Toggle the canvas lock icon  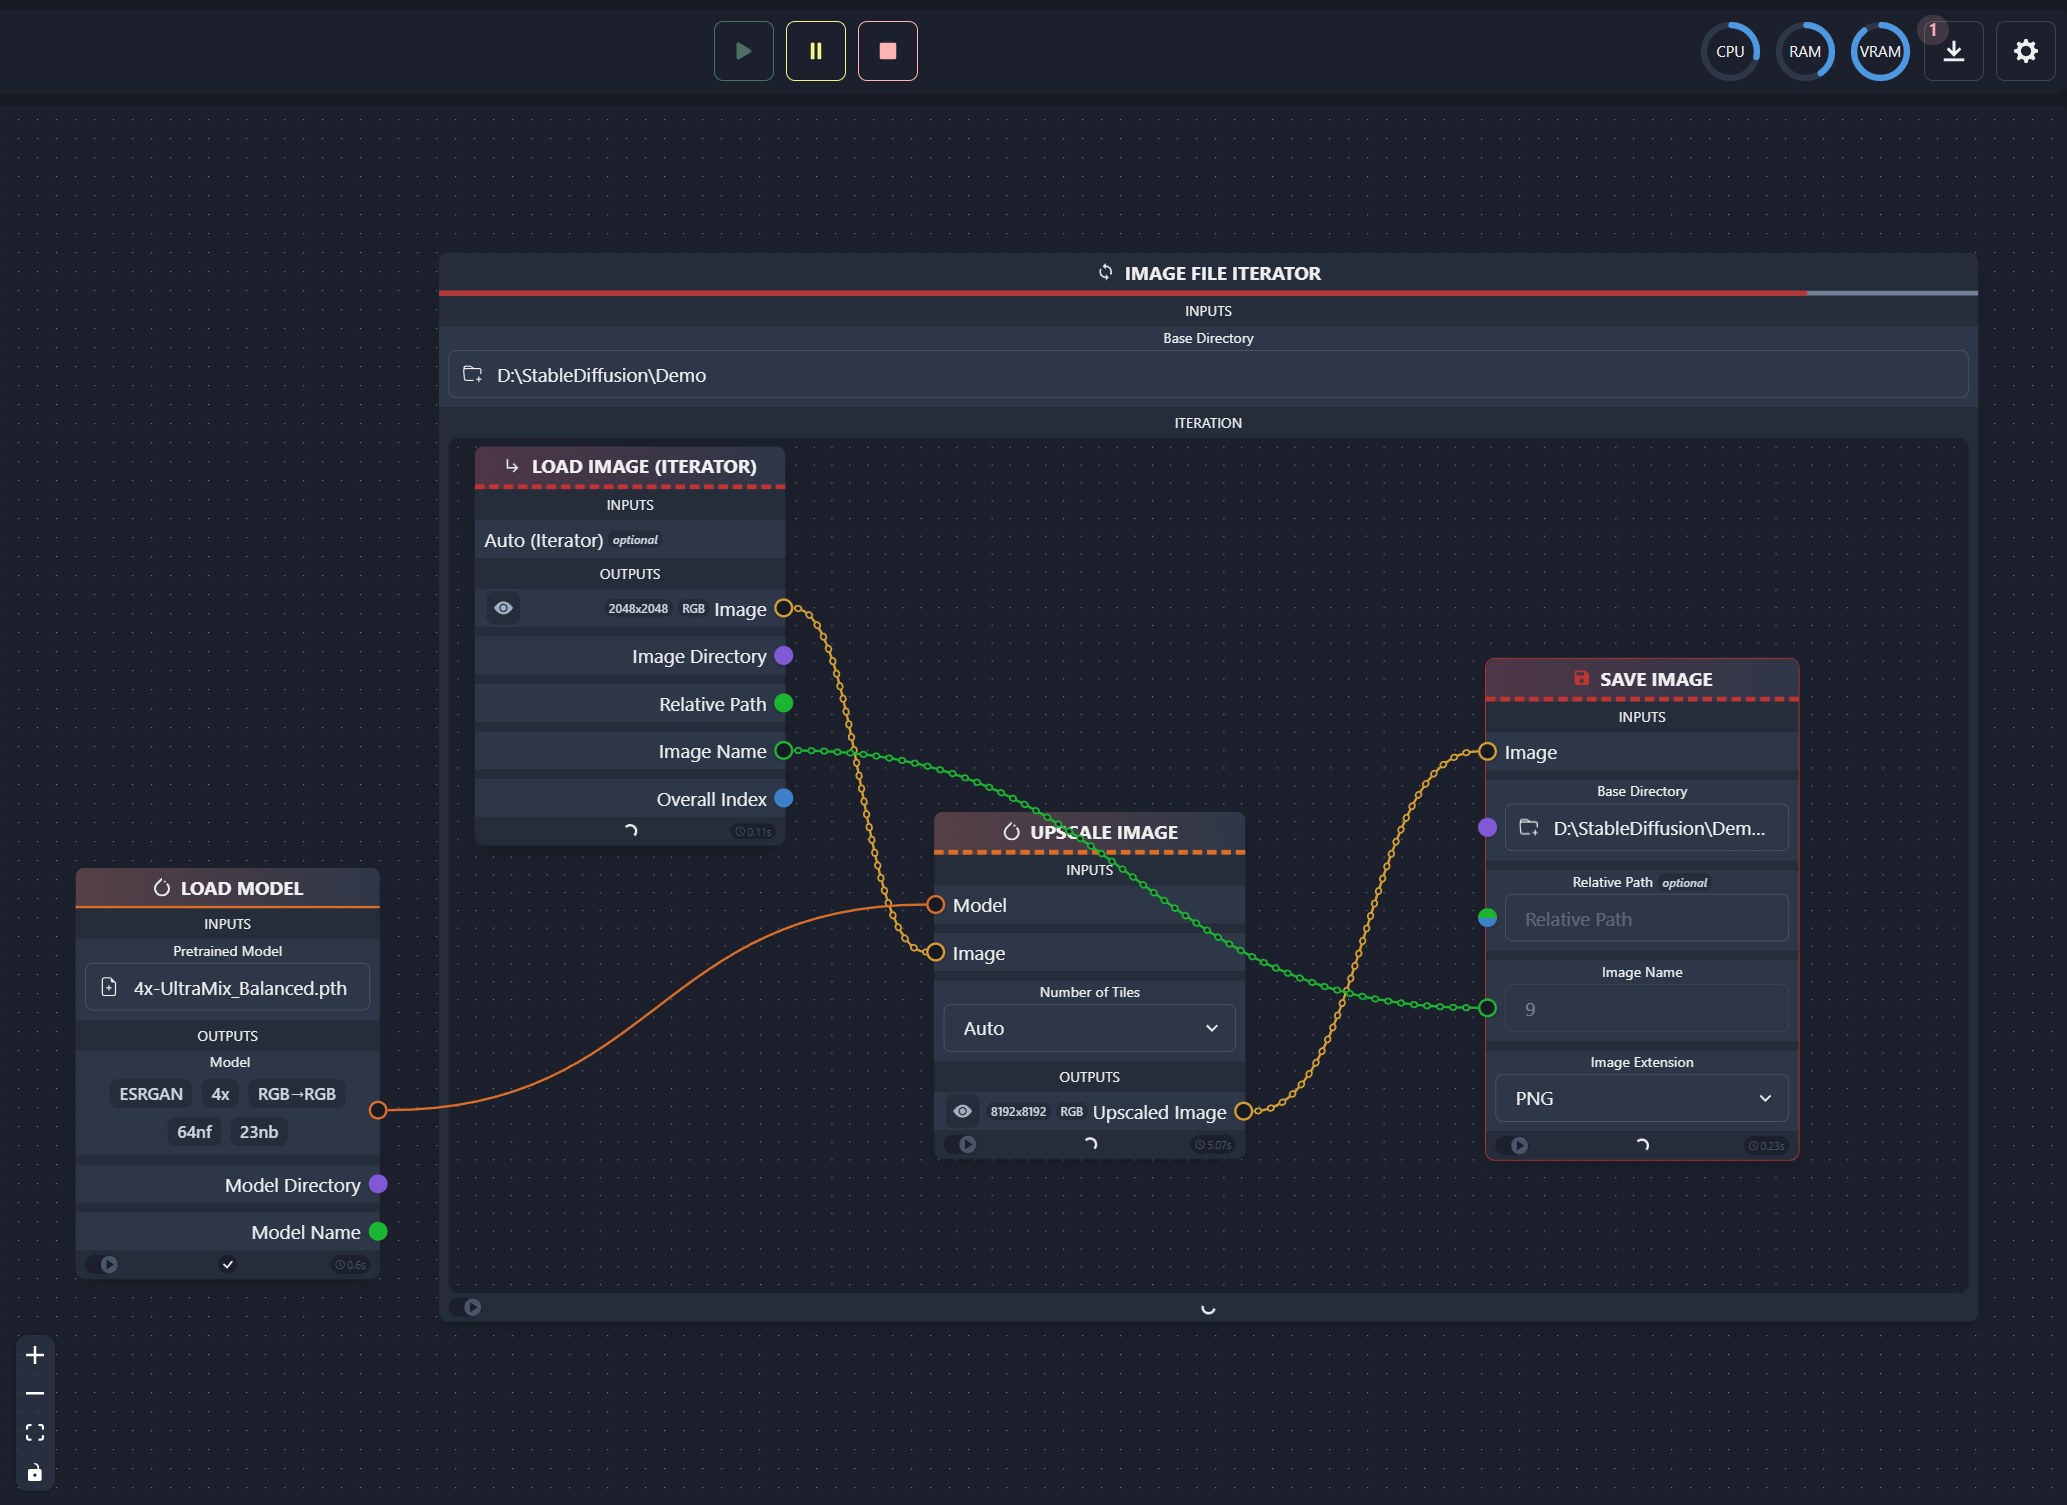35,1472
